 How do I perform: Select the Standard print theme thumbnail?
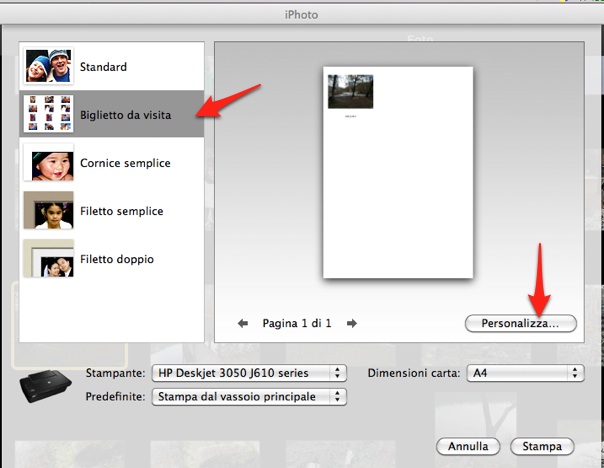49,66
